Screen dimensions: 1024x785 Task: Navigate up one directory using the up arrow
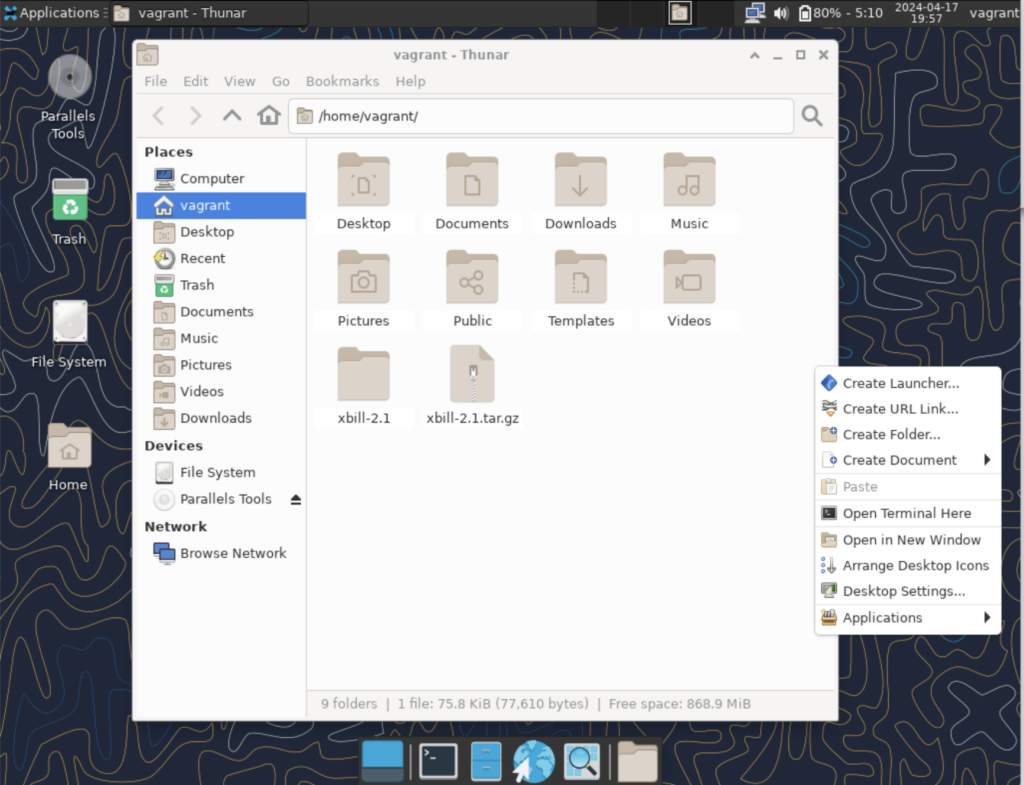[x=232, y=115]
